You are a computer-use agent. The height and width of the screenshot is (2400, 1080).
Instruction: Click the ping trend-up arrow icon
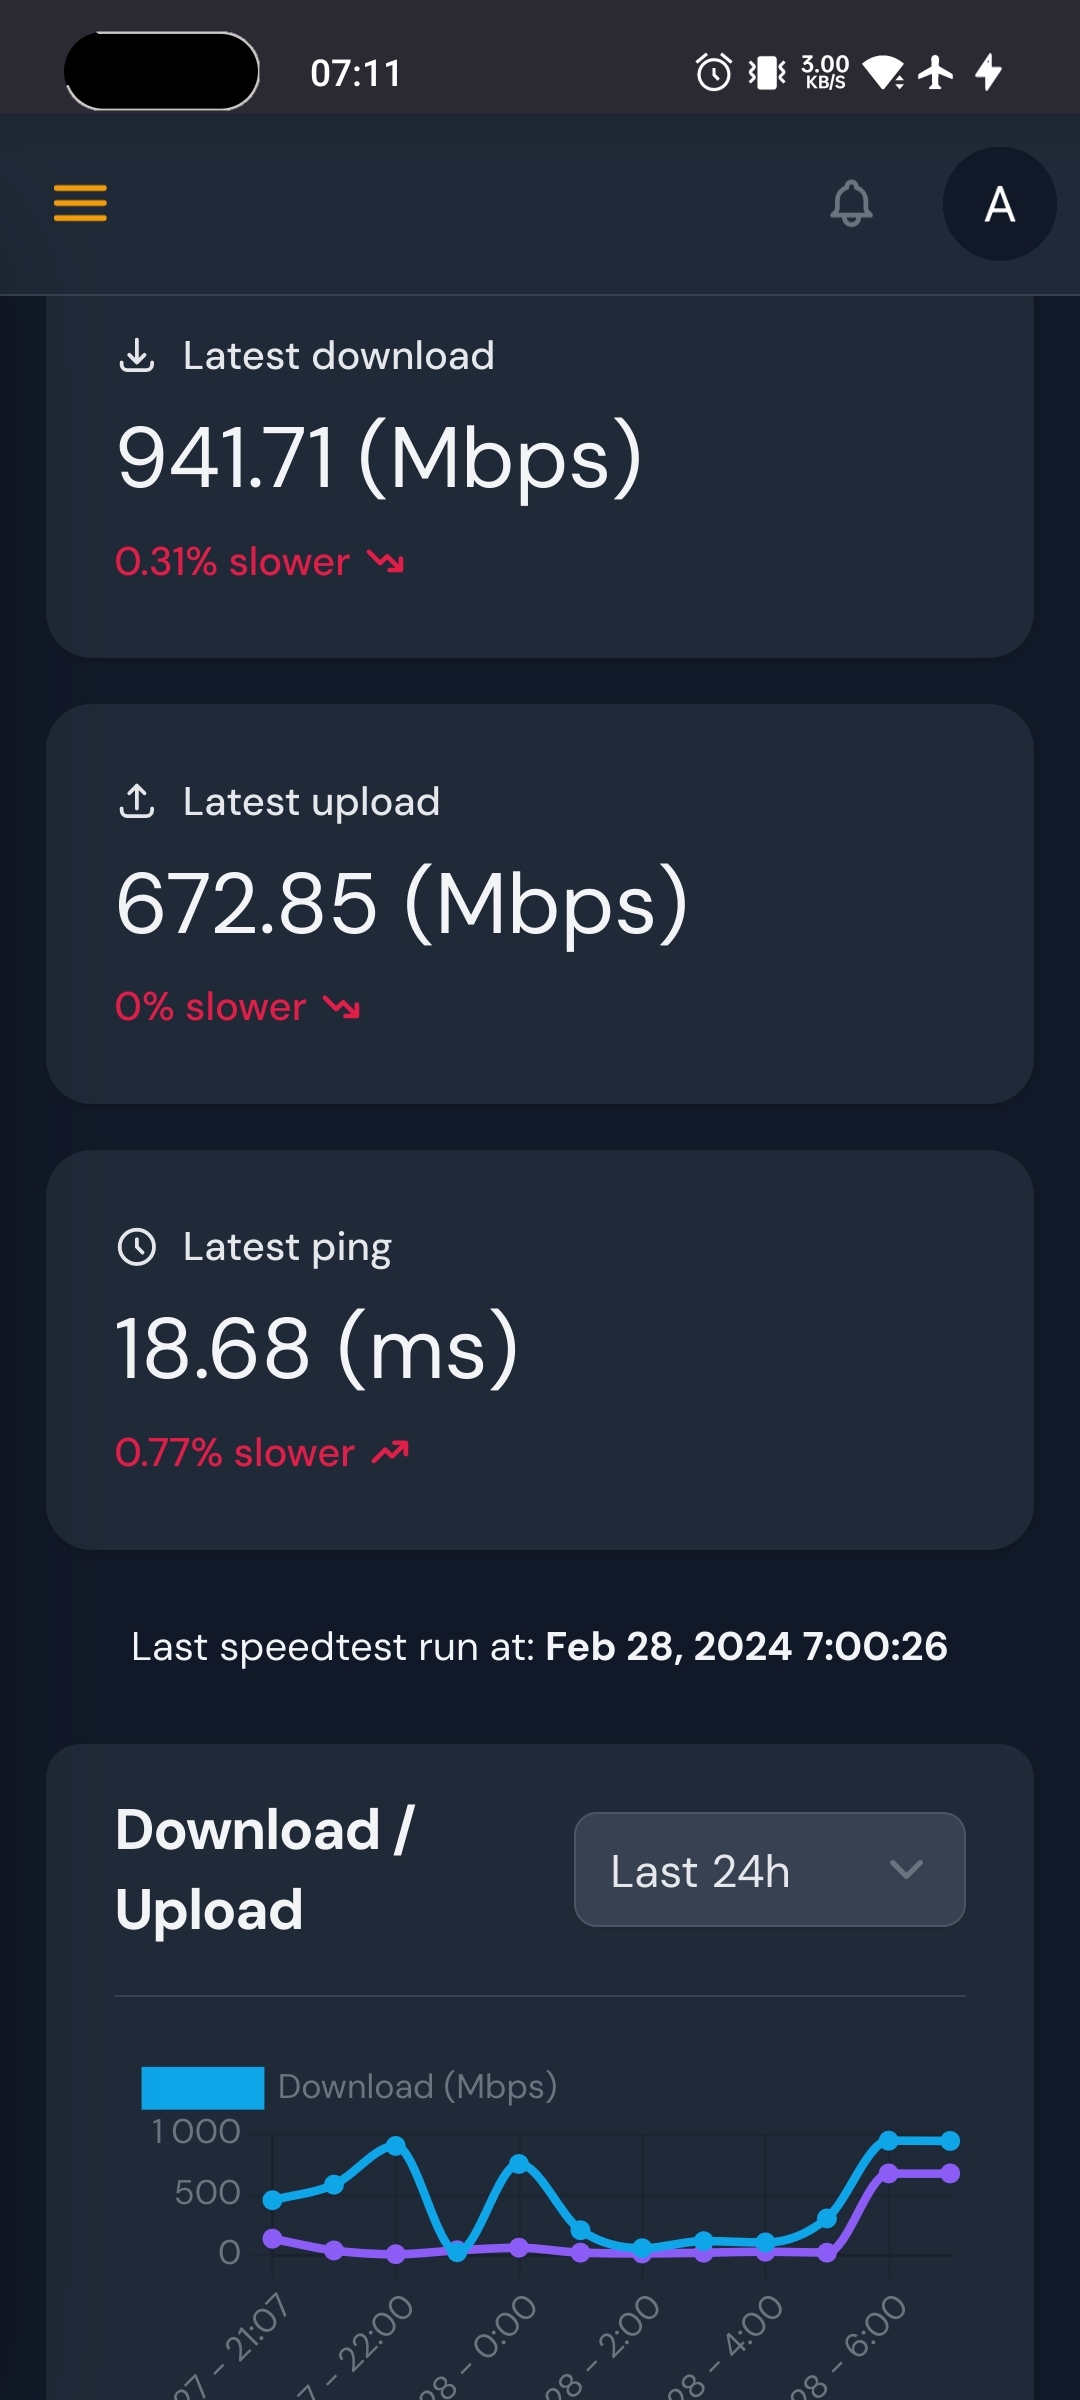point(390,1452)
